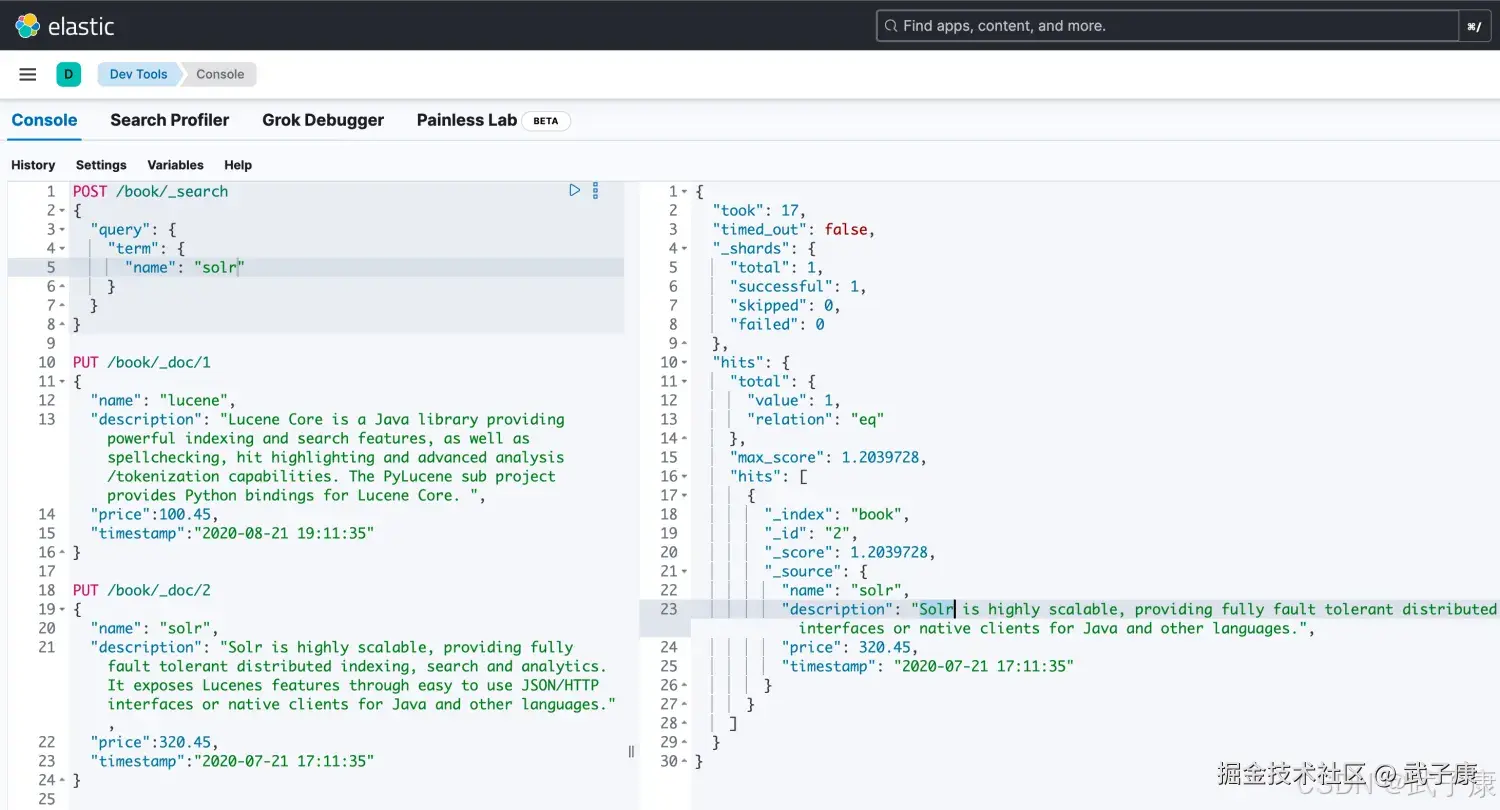Click the BETA badge next to Painless Lab
The image size is (1500, 810).
coord(545,120)
